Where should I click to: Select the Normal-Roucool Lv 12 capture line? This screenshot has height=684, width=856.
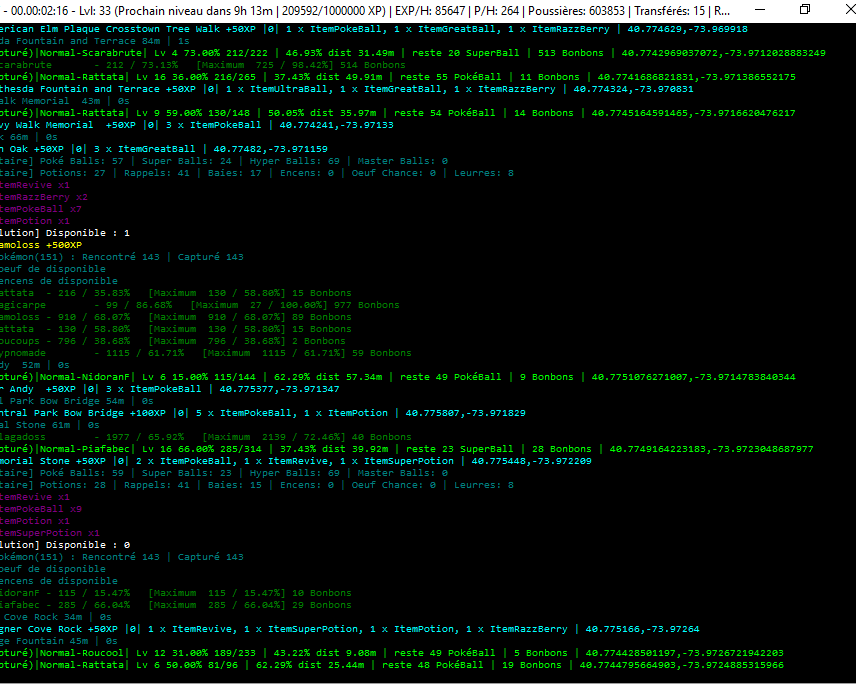[x=392, y=653]
